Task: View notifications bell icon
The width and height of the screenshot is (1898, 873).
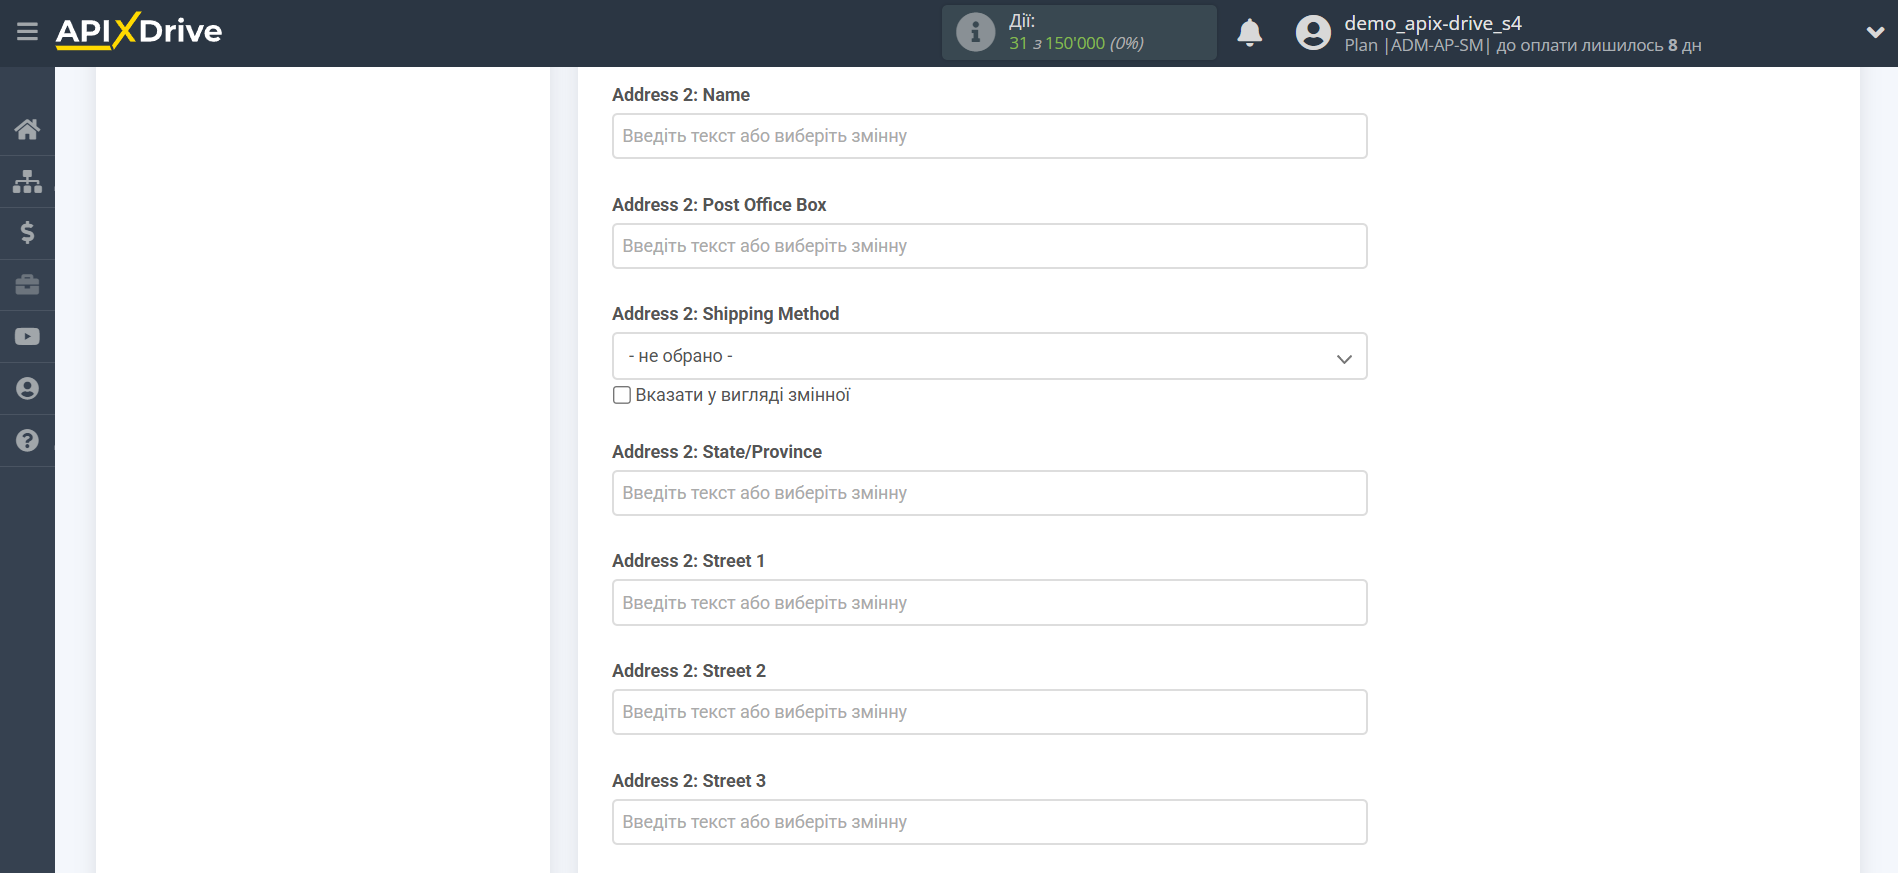Action: tap(1249, 33)
